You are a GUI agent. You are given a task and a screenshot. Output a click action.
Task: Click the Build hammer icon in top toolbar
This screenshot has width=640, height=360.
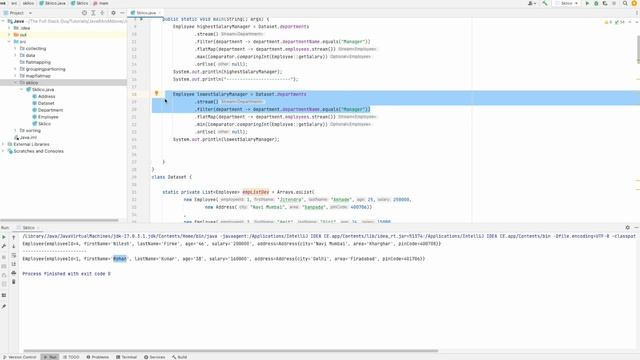pyautogui.click(x=545, y=3)
